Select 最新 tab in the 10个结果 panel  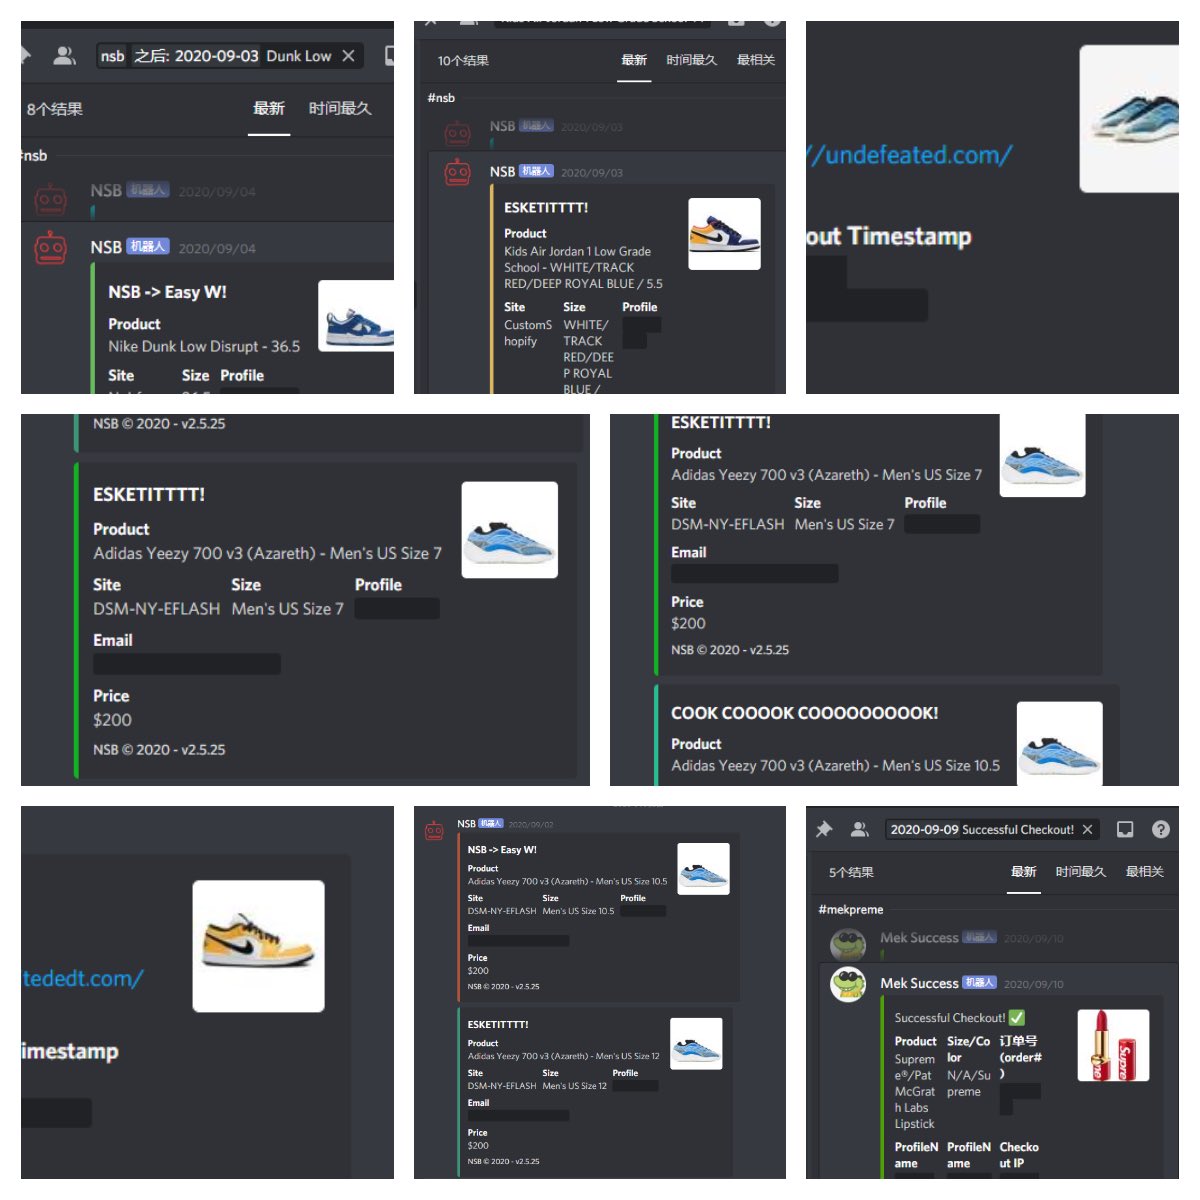pyautogui.click(x=634, y=60)
